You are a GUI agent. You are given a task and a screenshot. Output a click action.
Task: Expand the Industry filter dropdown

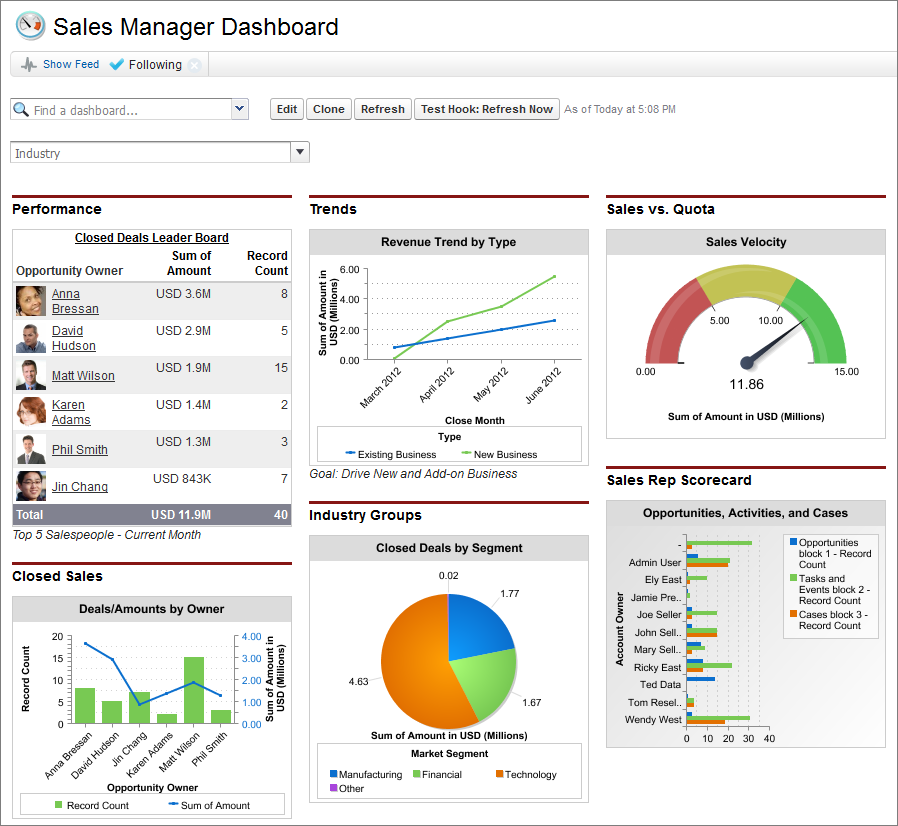coord(299,152)
